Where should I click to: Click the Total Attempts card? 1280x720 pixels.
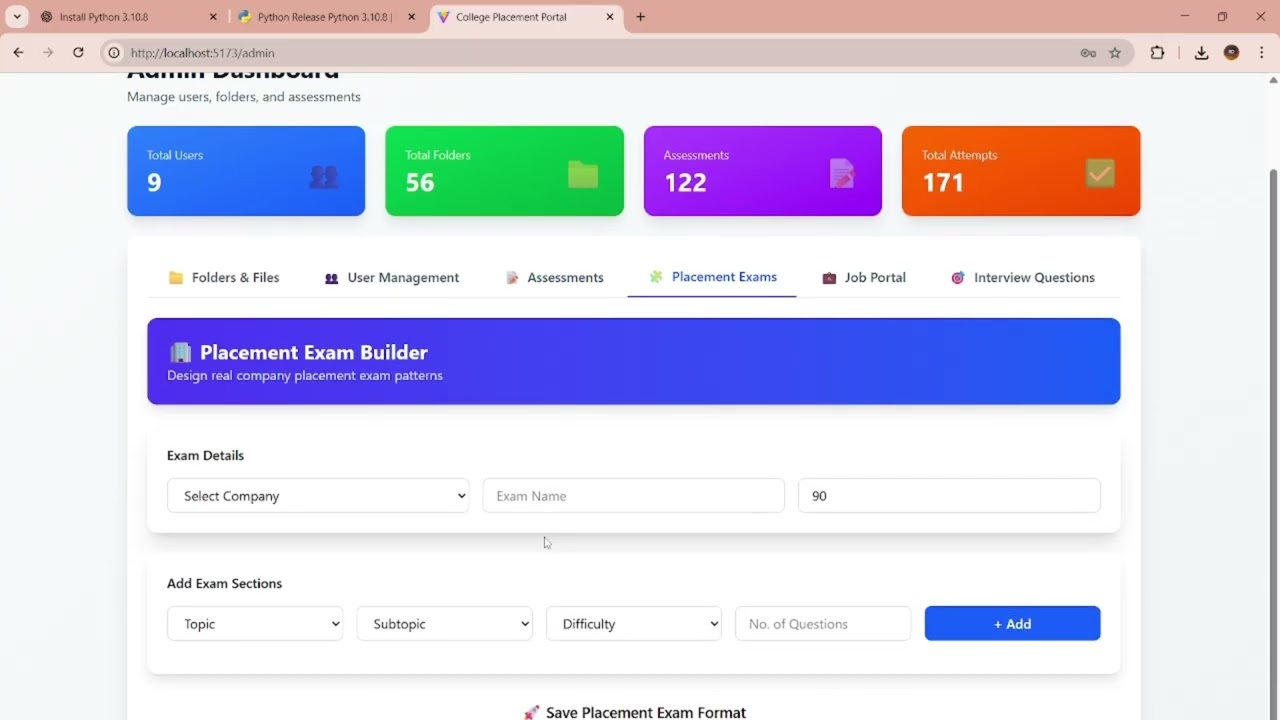(1021, 171)
